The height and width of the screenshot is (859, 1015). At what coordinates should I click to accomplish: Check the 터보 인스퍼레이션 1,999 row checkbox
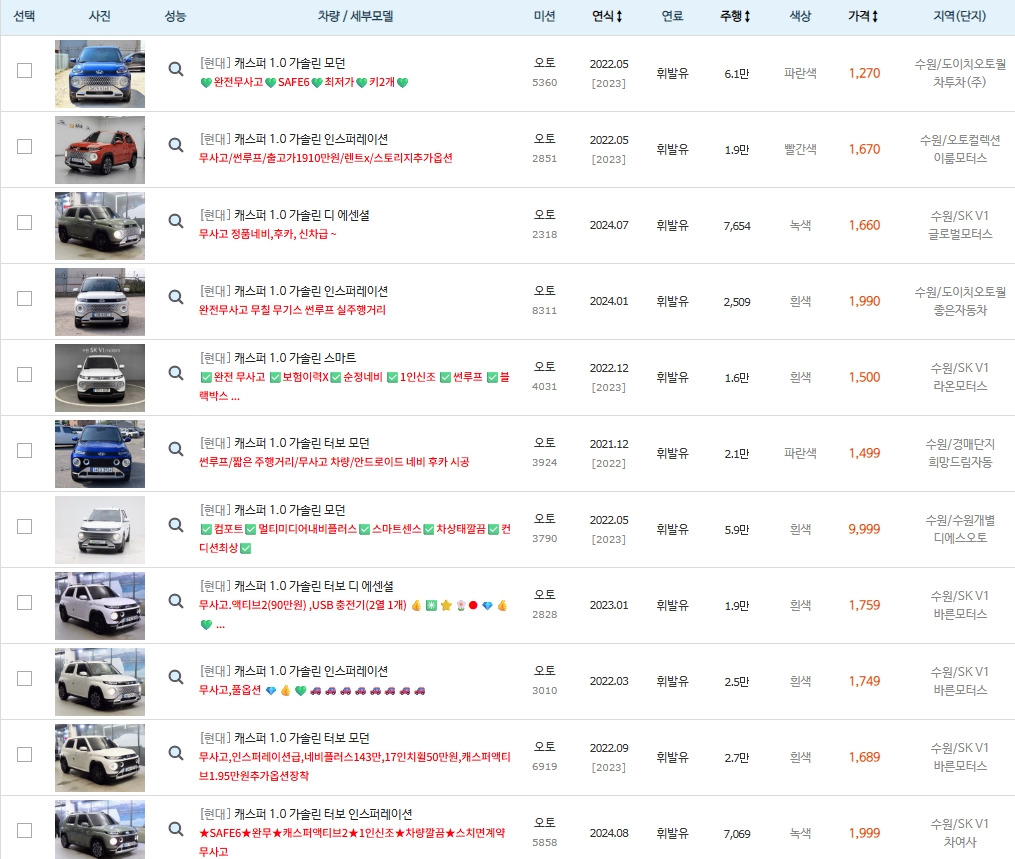25,831
